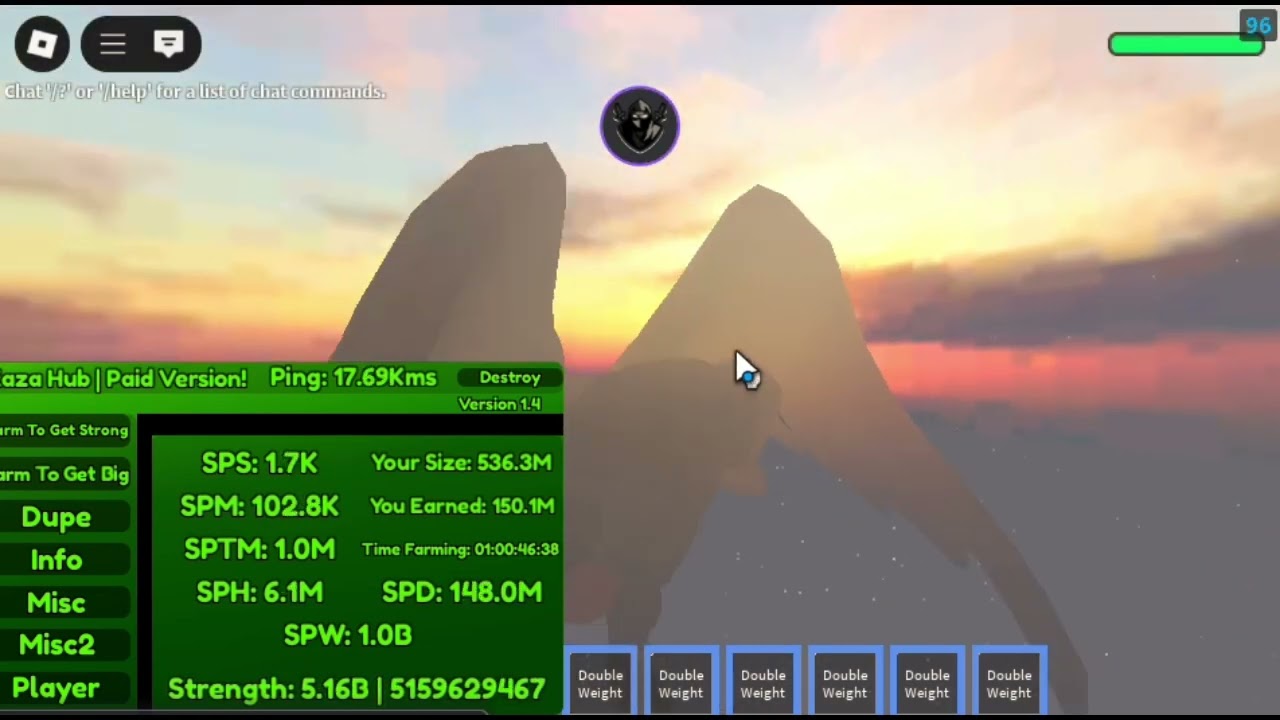Viewport: 1280px width, 720px height.
Task: Click the SPM: 102.8K stat
Action: click(x=259, y=506)
